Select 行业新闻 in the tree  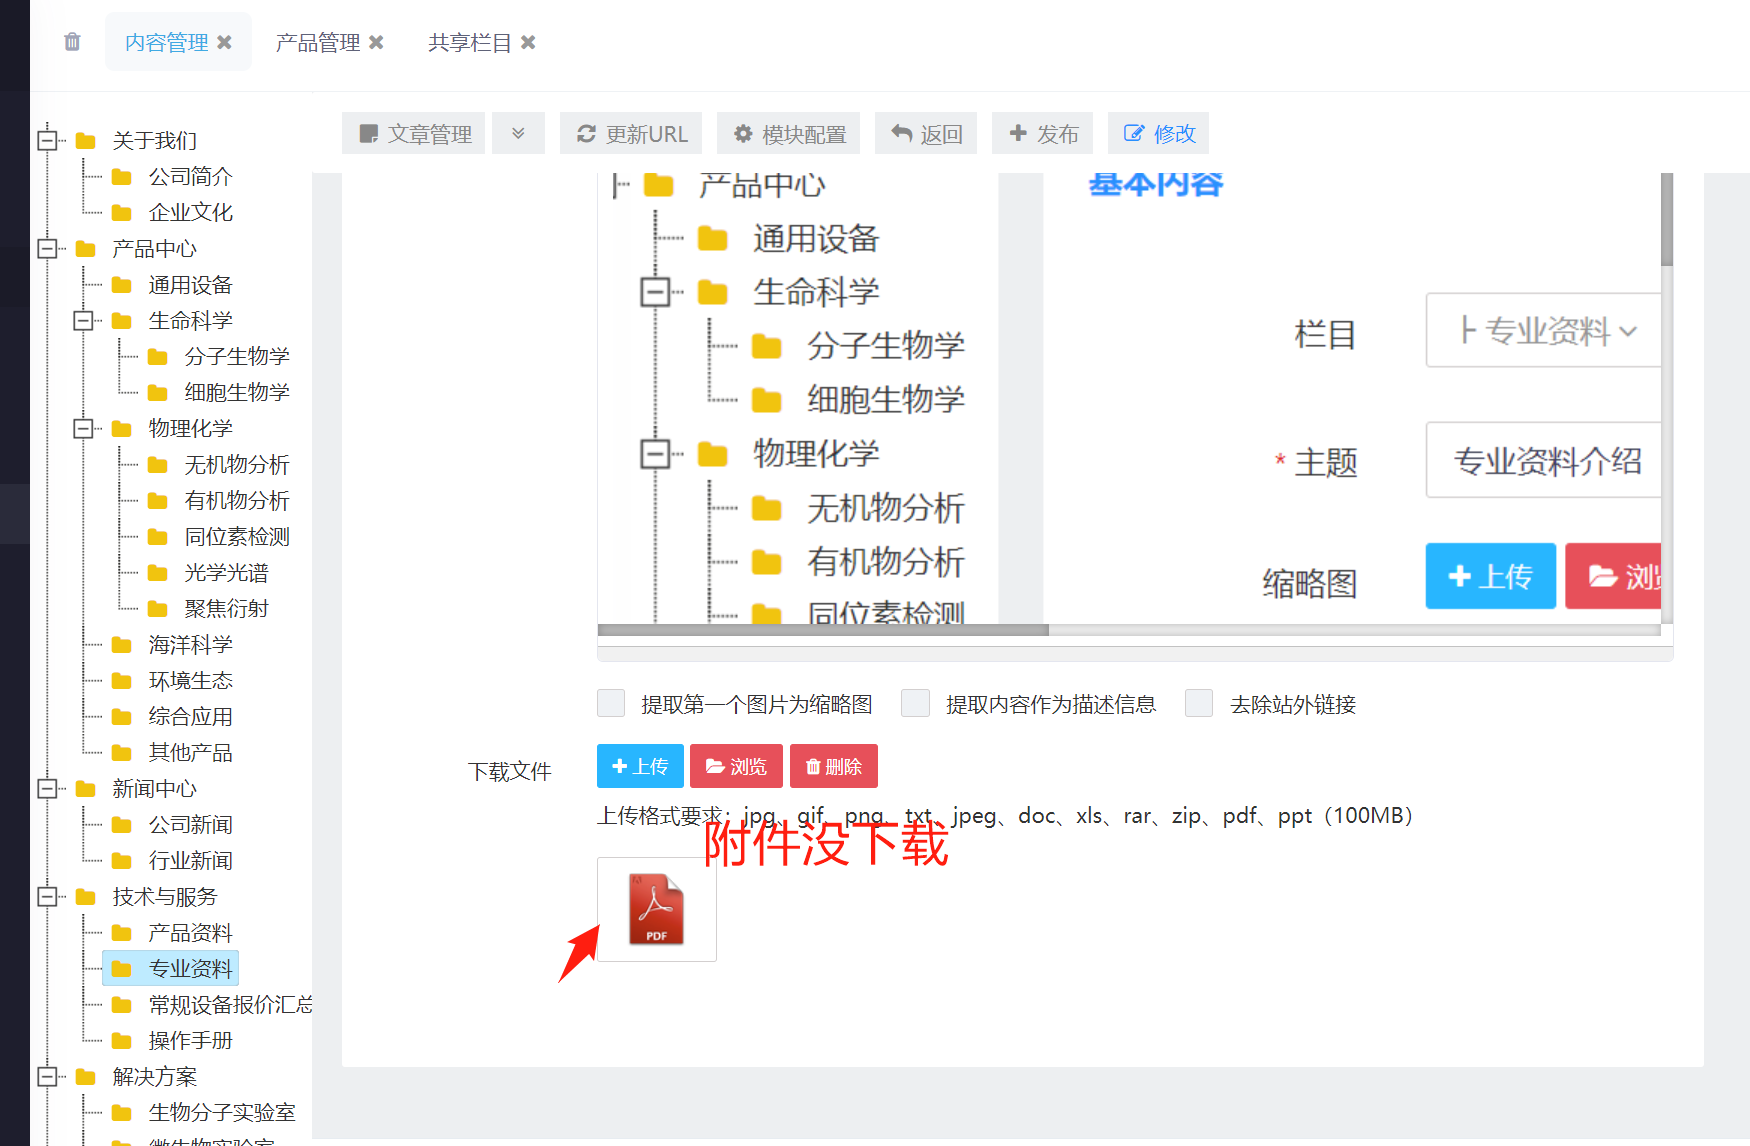click(x=190, y=860)
